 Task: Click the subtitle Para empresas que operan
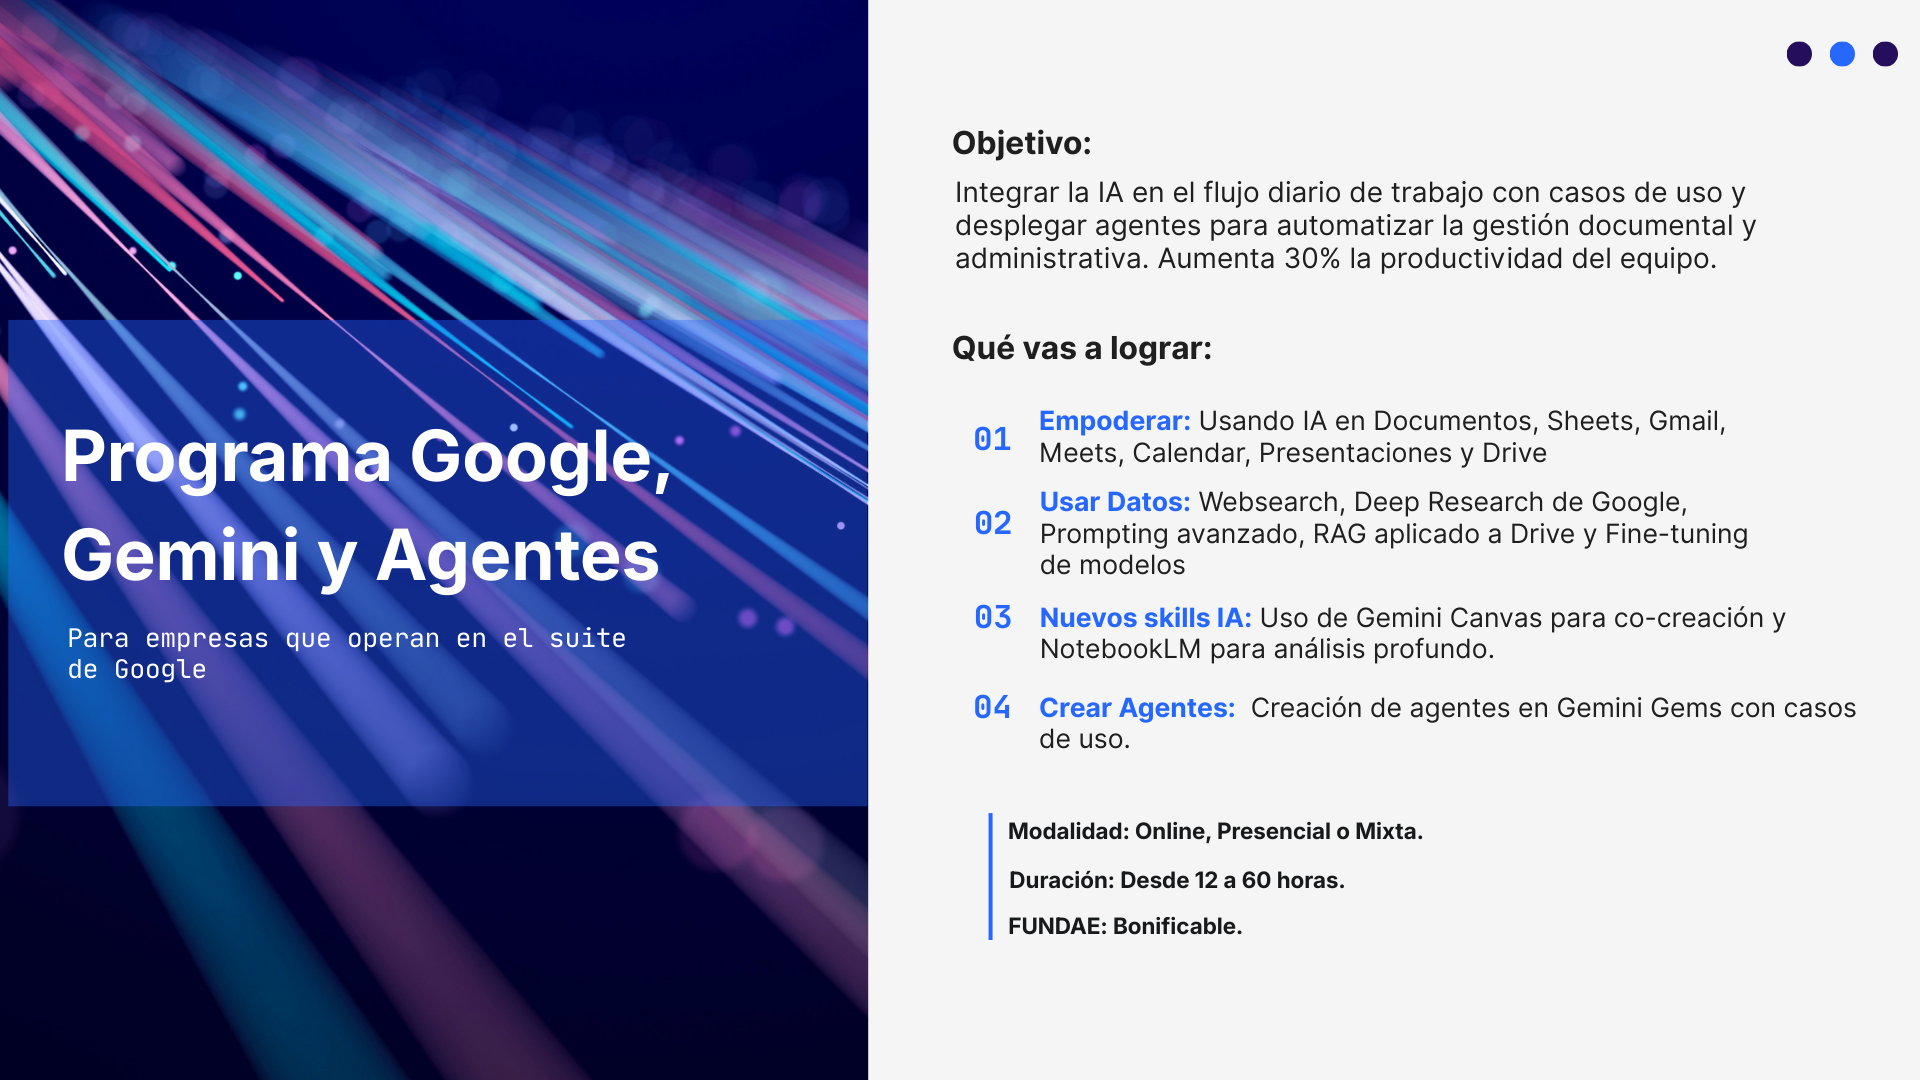pos(346,653)
